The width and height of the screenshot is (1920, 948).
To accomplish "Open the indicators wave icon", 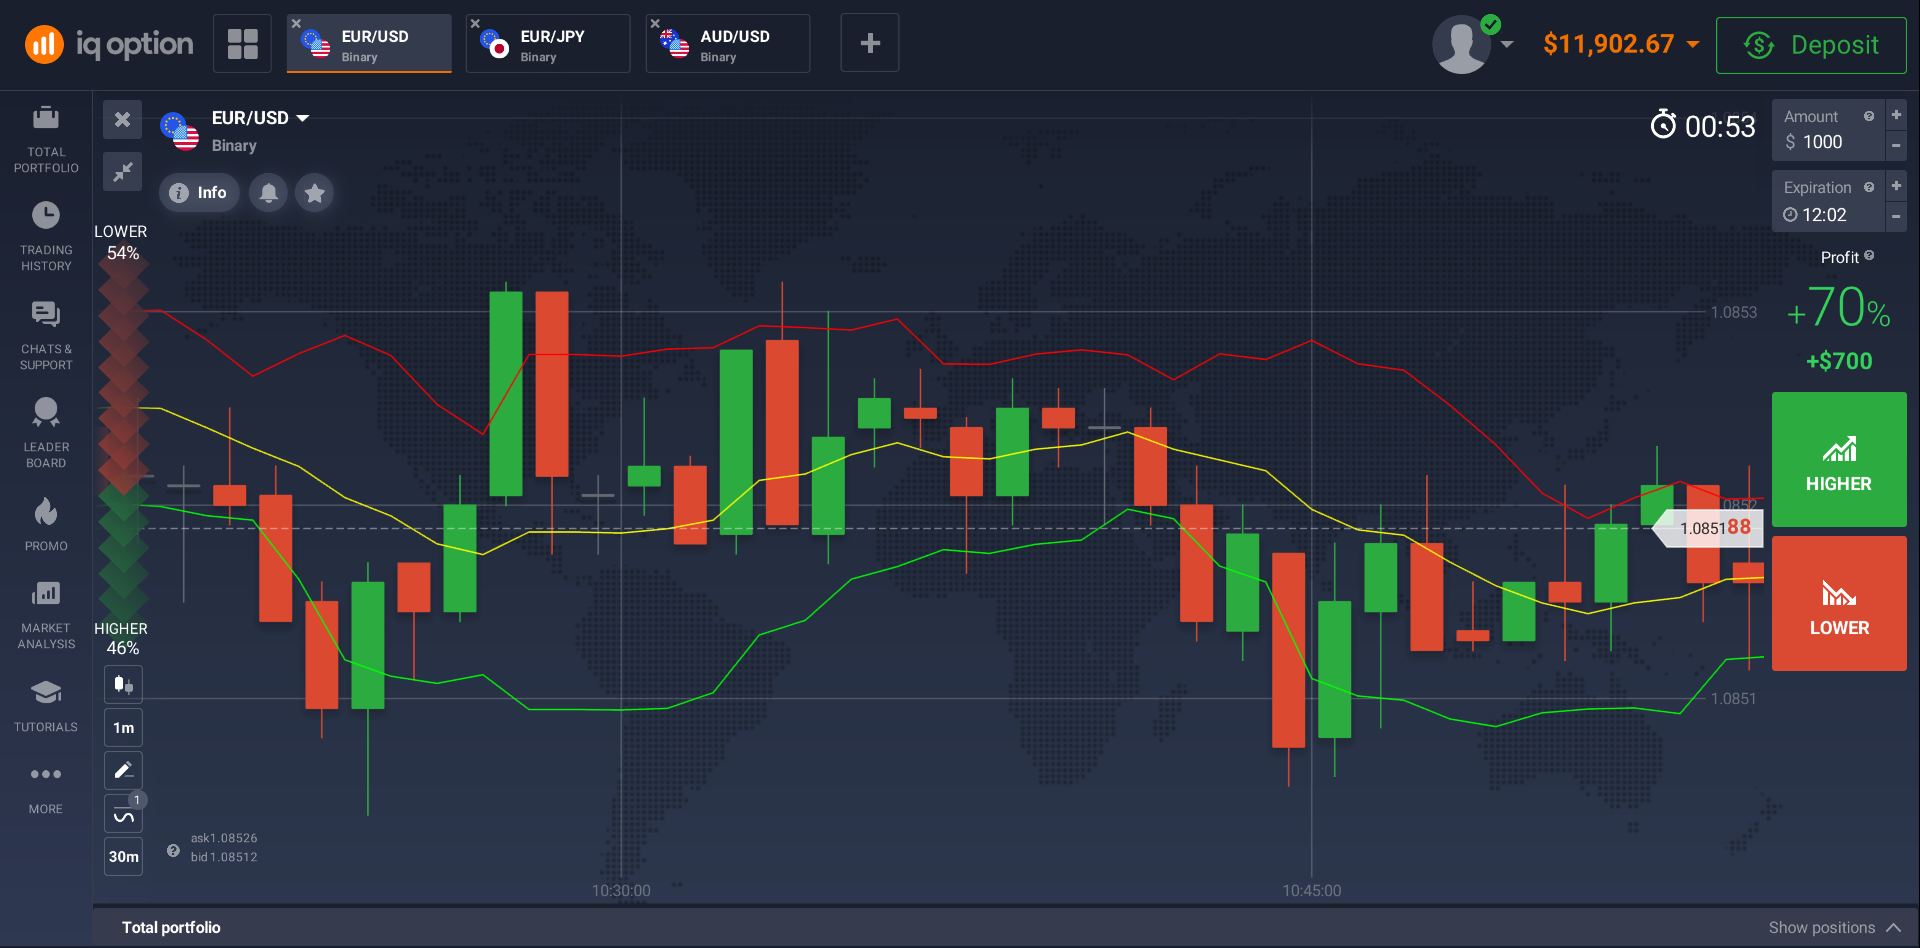I will click(123, 814).
